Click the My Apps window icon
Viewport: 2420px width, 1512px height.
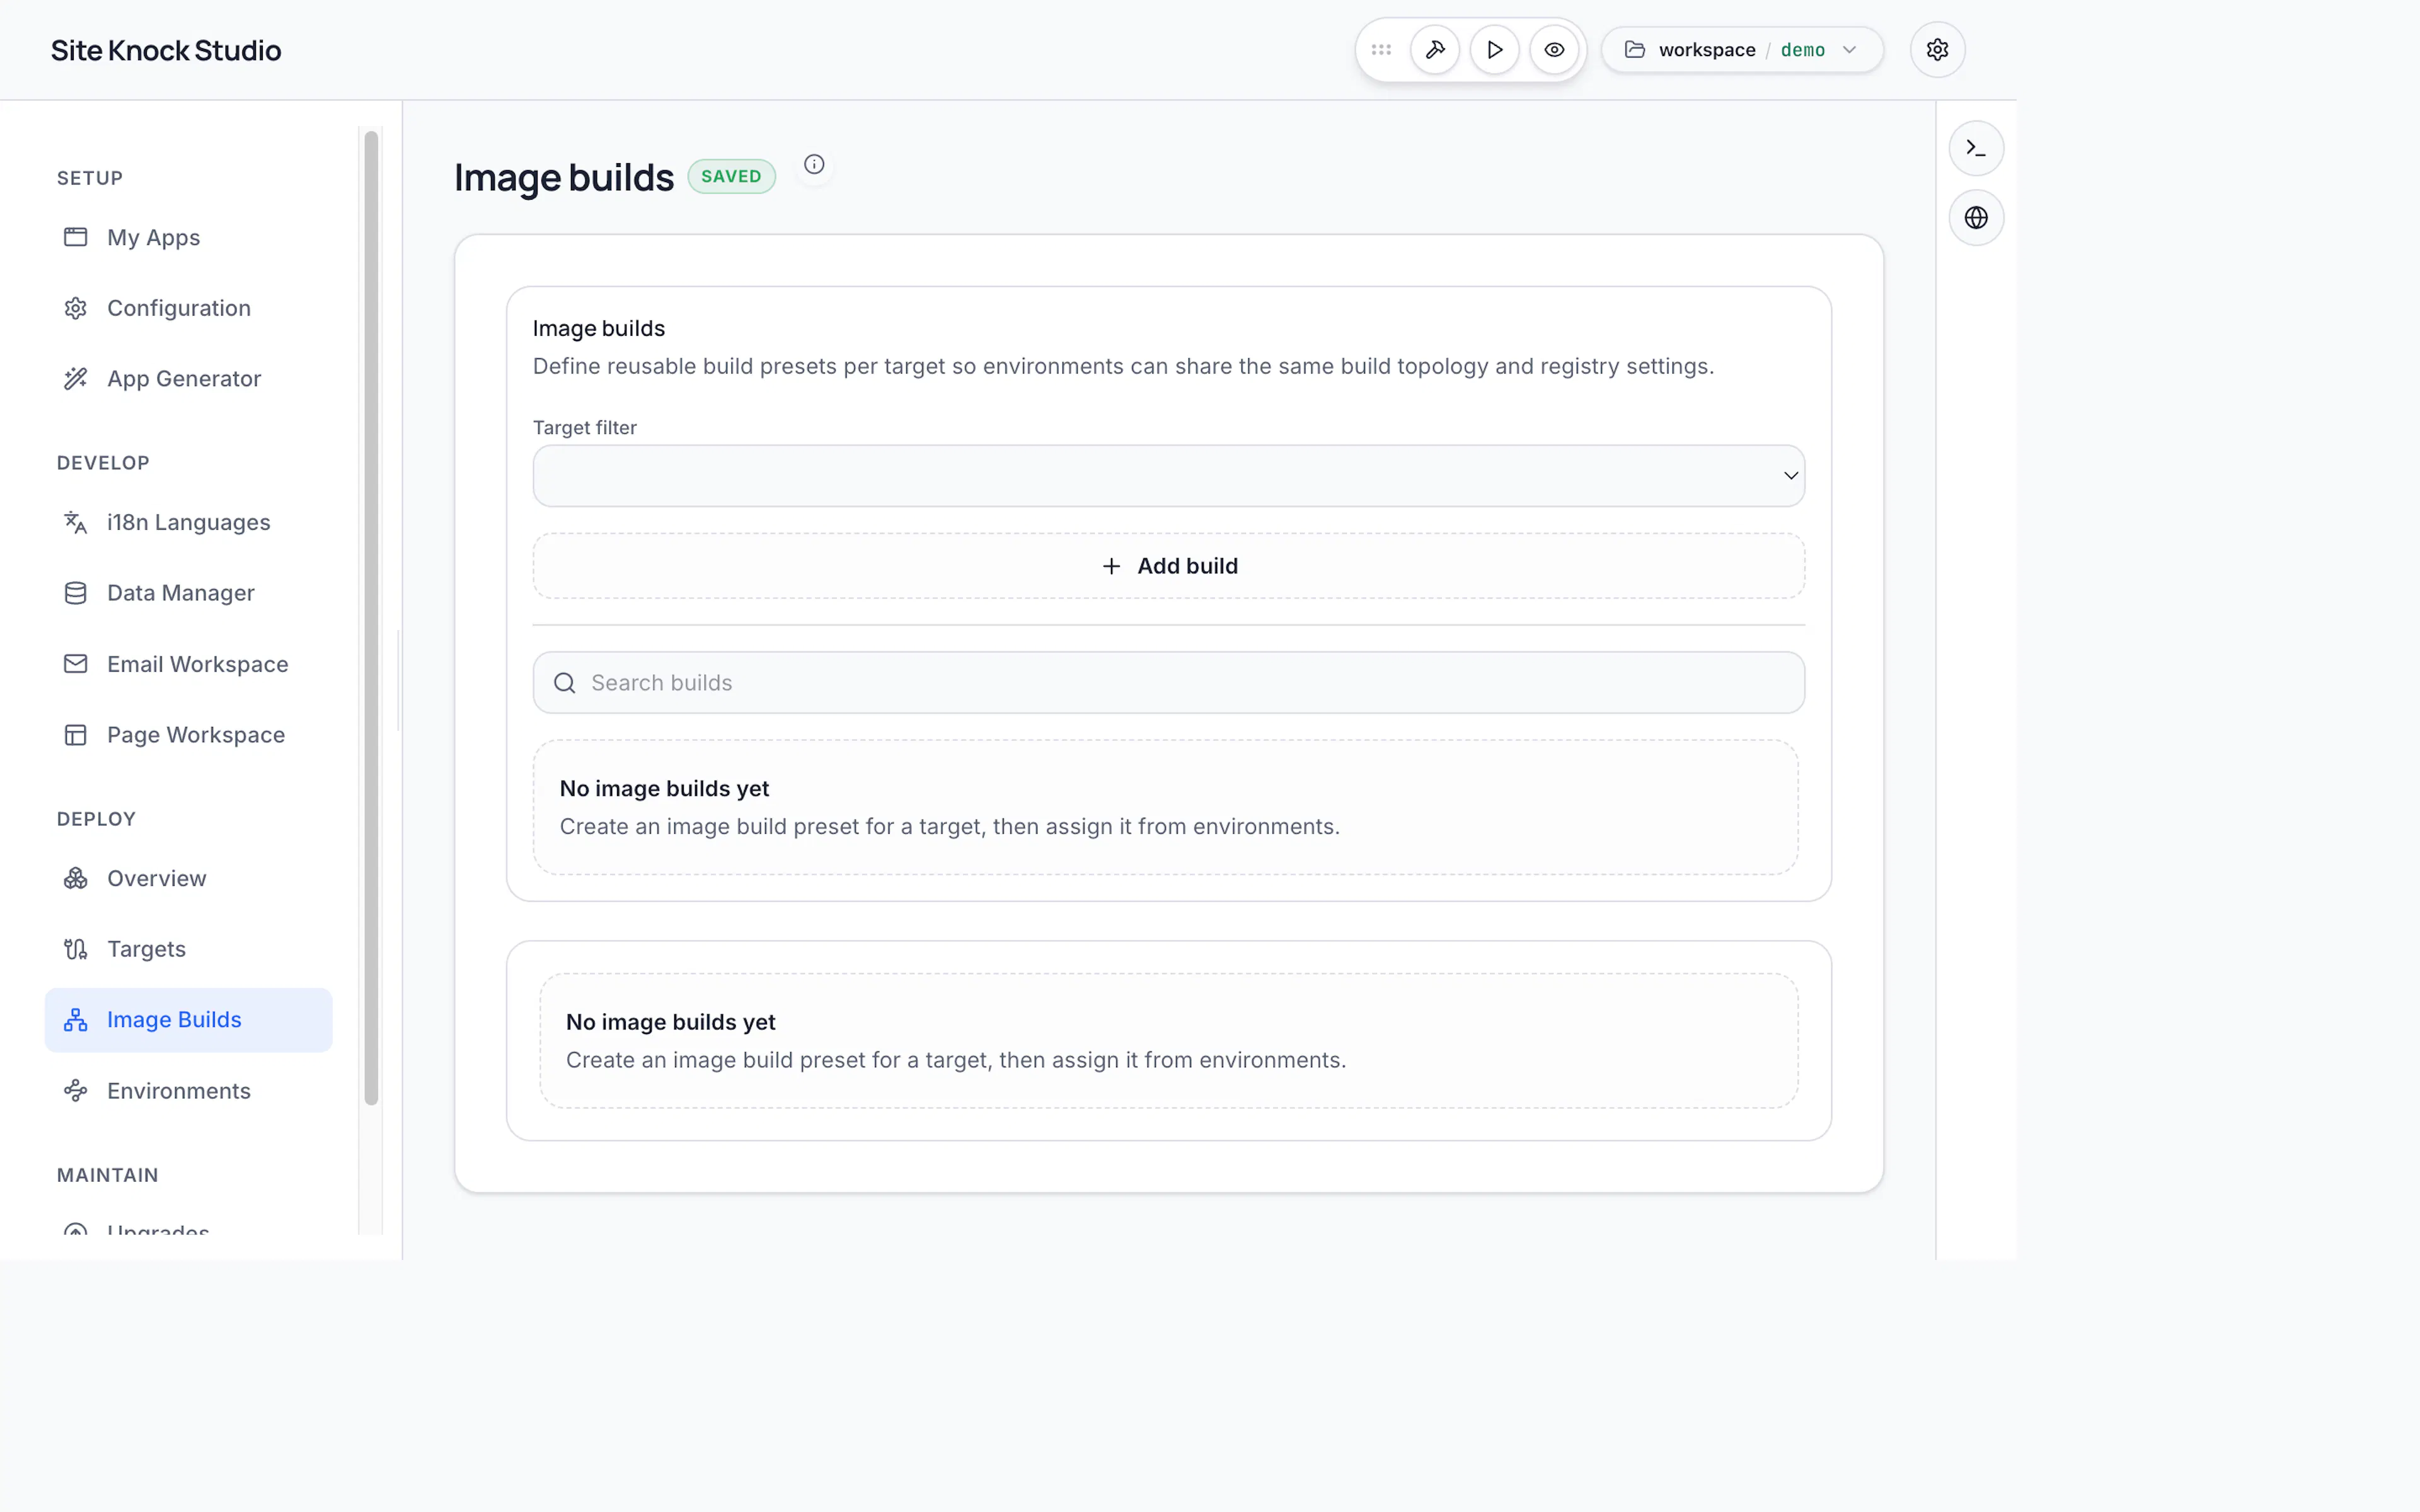coord(76,237)
